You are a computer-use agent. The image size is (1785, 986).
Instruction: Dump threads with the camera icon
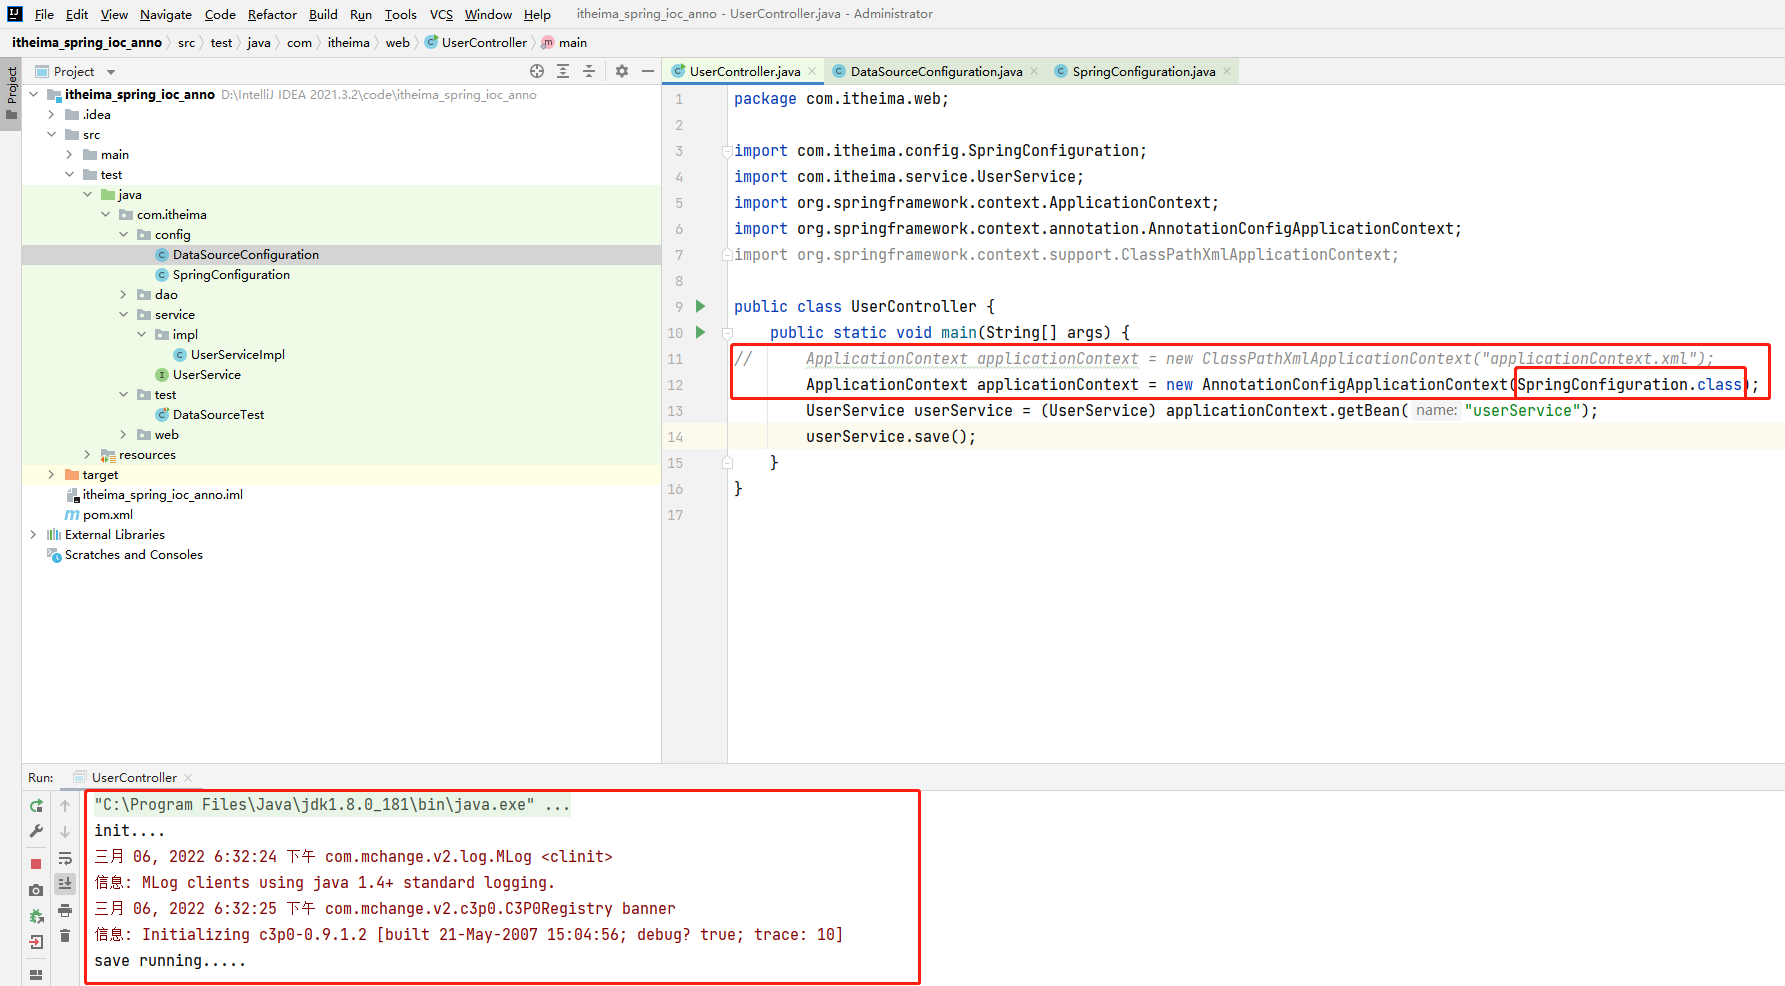[x=36, y=889]
